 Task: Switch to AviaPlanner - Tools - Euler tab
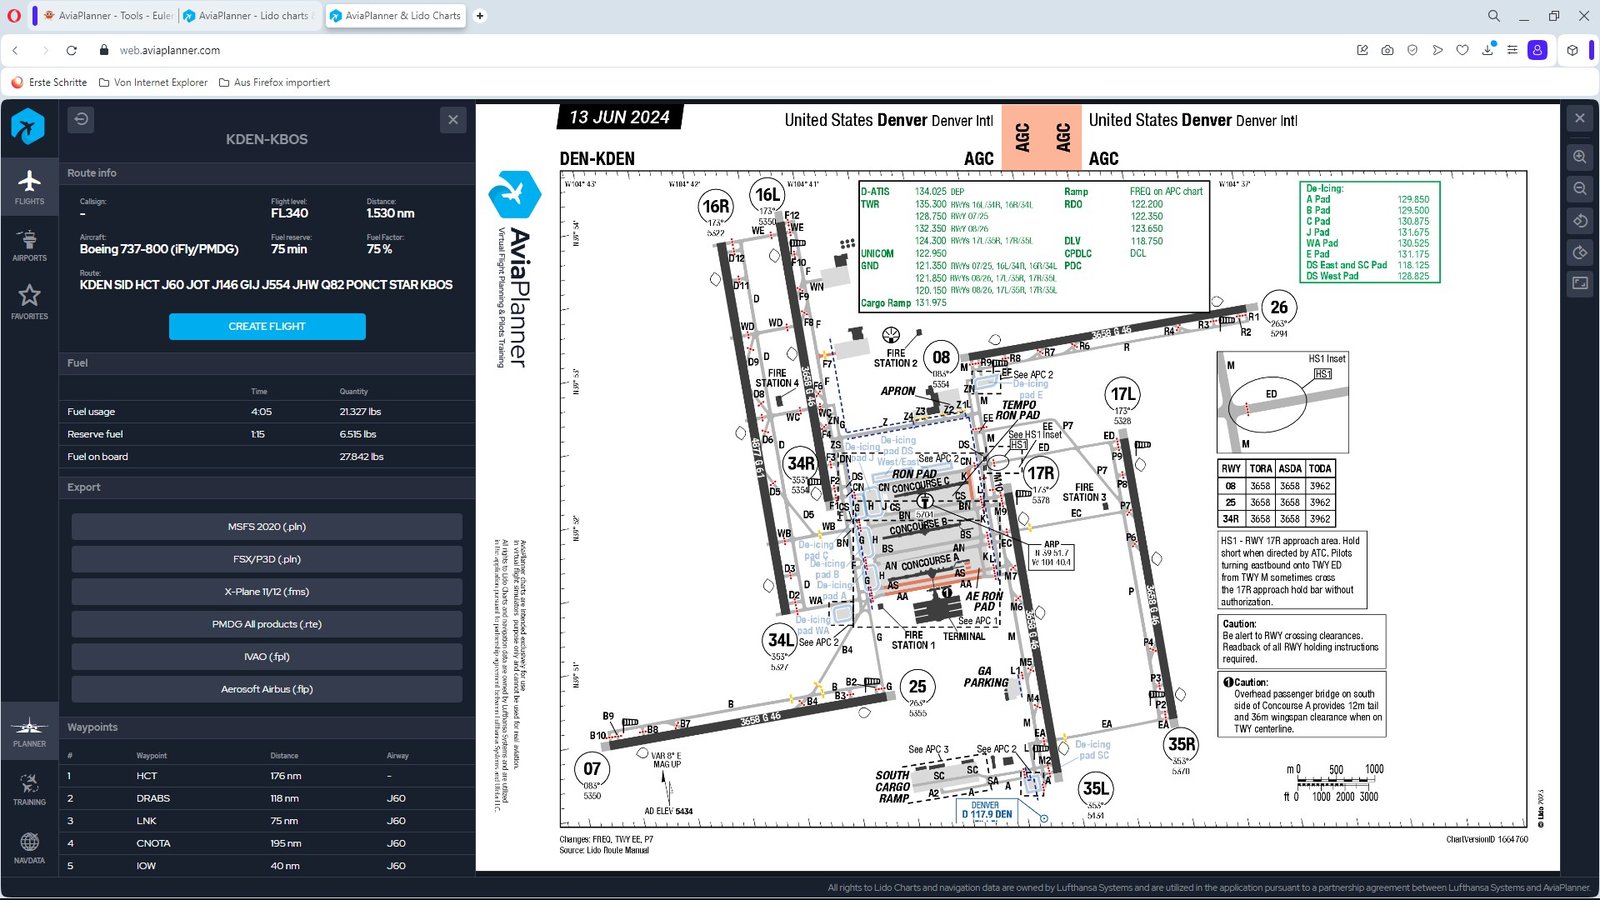pos(107,16)
